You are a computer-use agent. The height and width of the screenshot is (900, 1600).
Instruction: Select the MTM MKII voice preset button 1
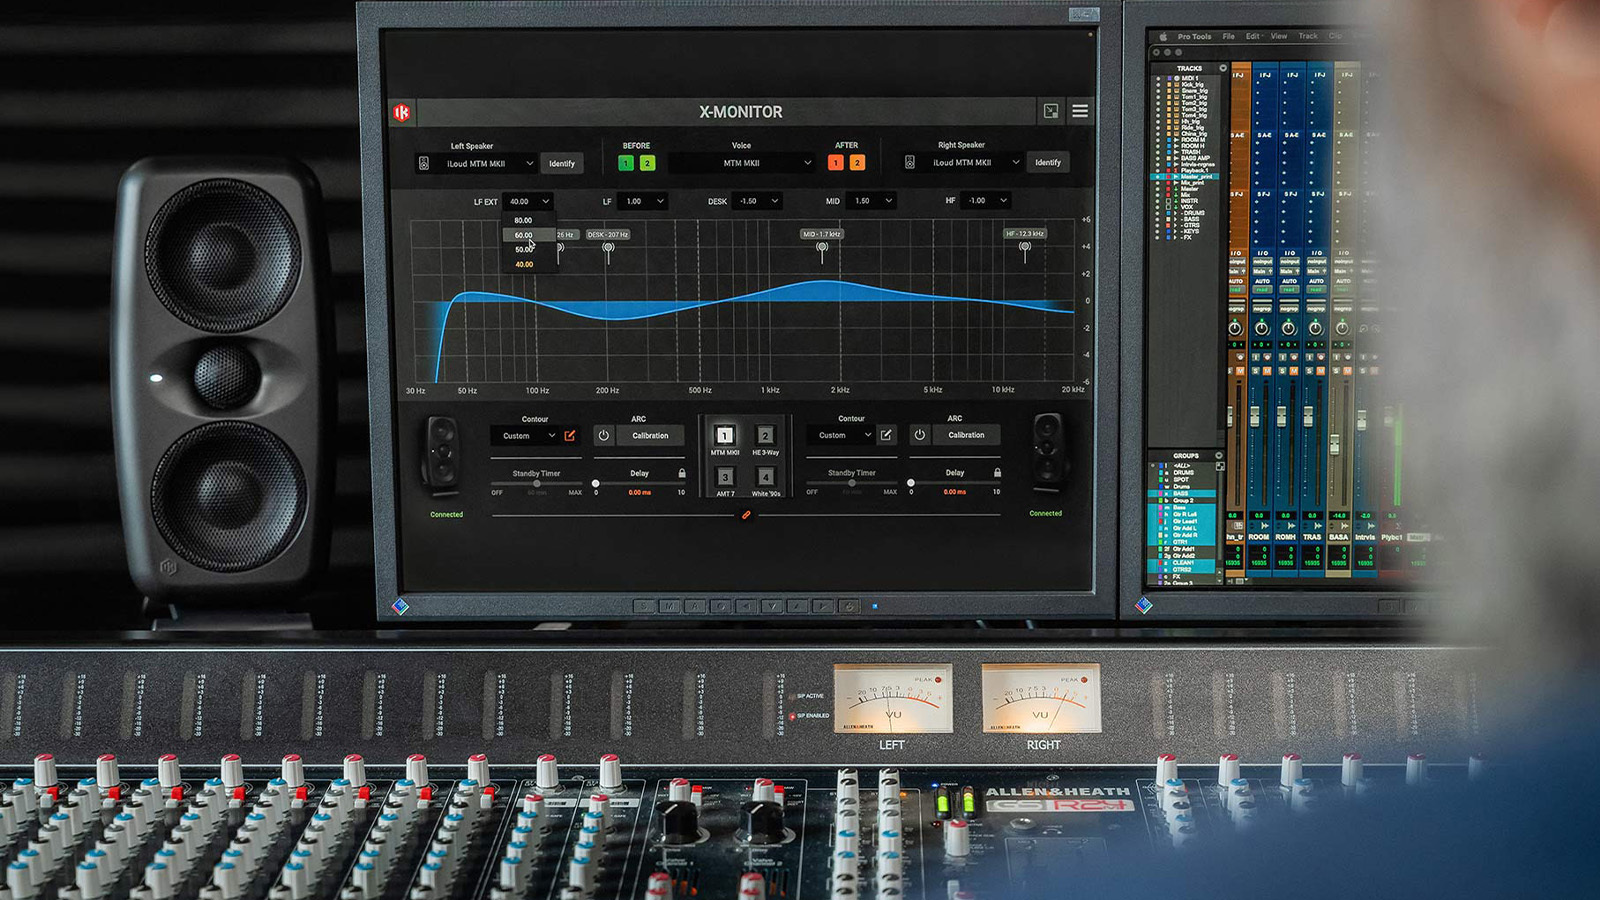(724, 435)
